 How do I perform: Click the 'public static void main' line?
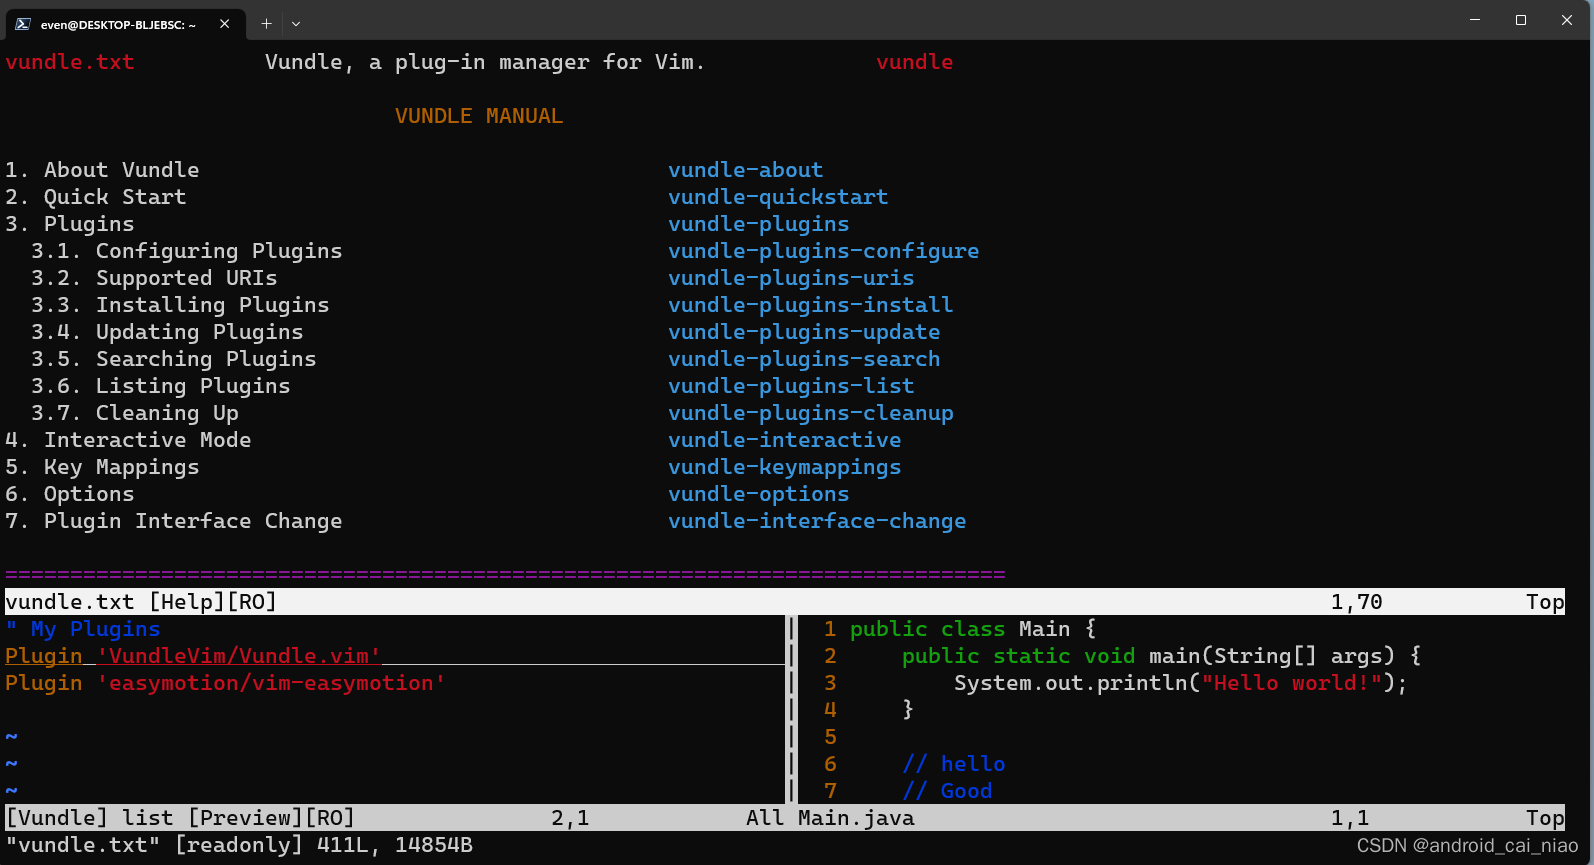point(1161,656)
